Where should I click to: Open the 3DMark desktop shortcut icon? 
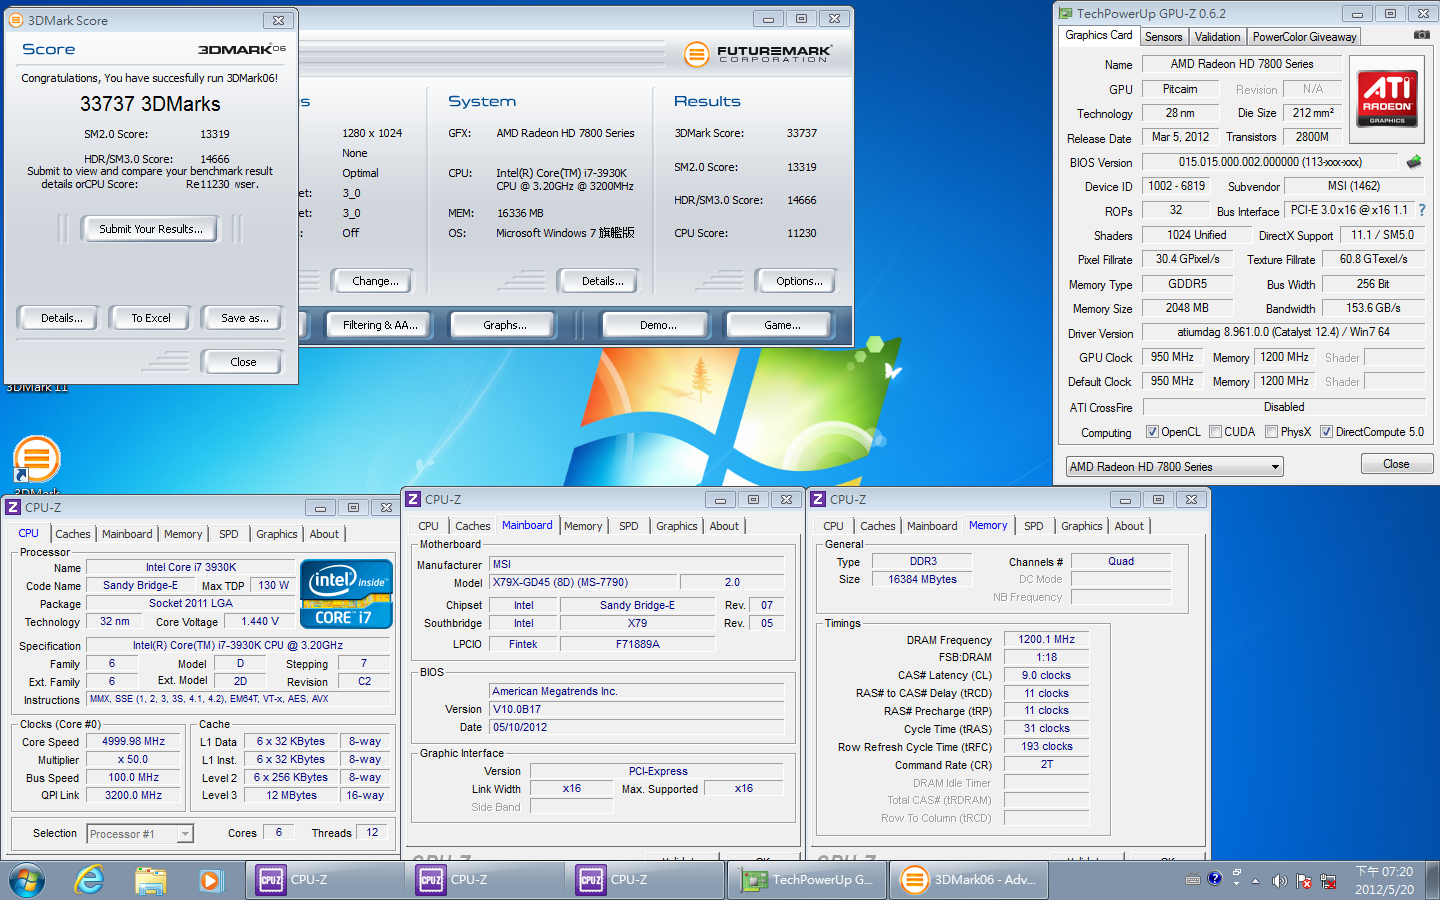pos(37,461)
